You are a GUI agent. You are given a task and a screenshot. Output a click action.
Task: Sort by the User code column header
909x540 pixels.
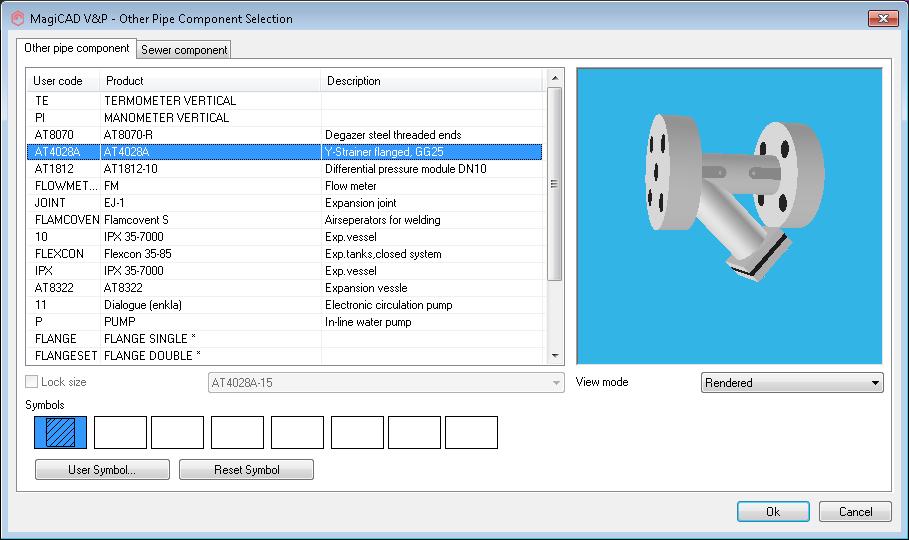point(63,81)
